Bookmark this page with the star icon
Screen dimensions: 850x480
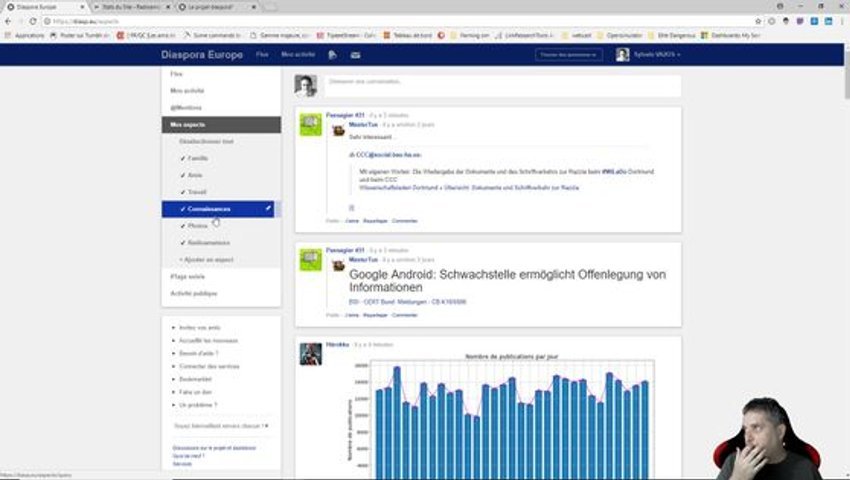(758, 21)
